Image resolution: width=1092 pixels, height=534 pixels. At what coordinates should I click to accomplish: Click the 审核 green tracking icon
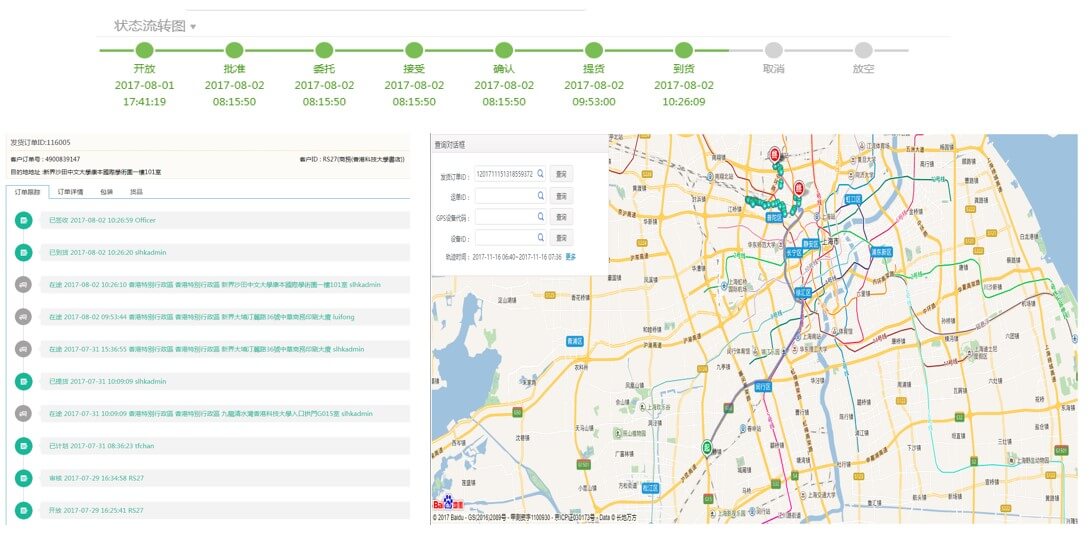pyautogui.click(x=23, y=478)
